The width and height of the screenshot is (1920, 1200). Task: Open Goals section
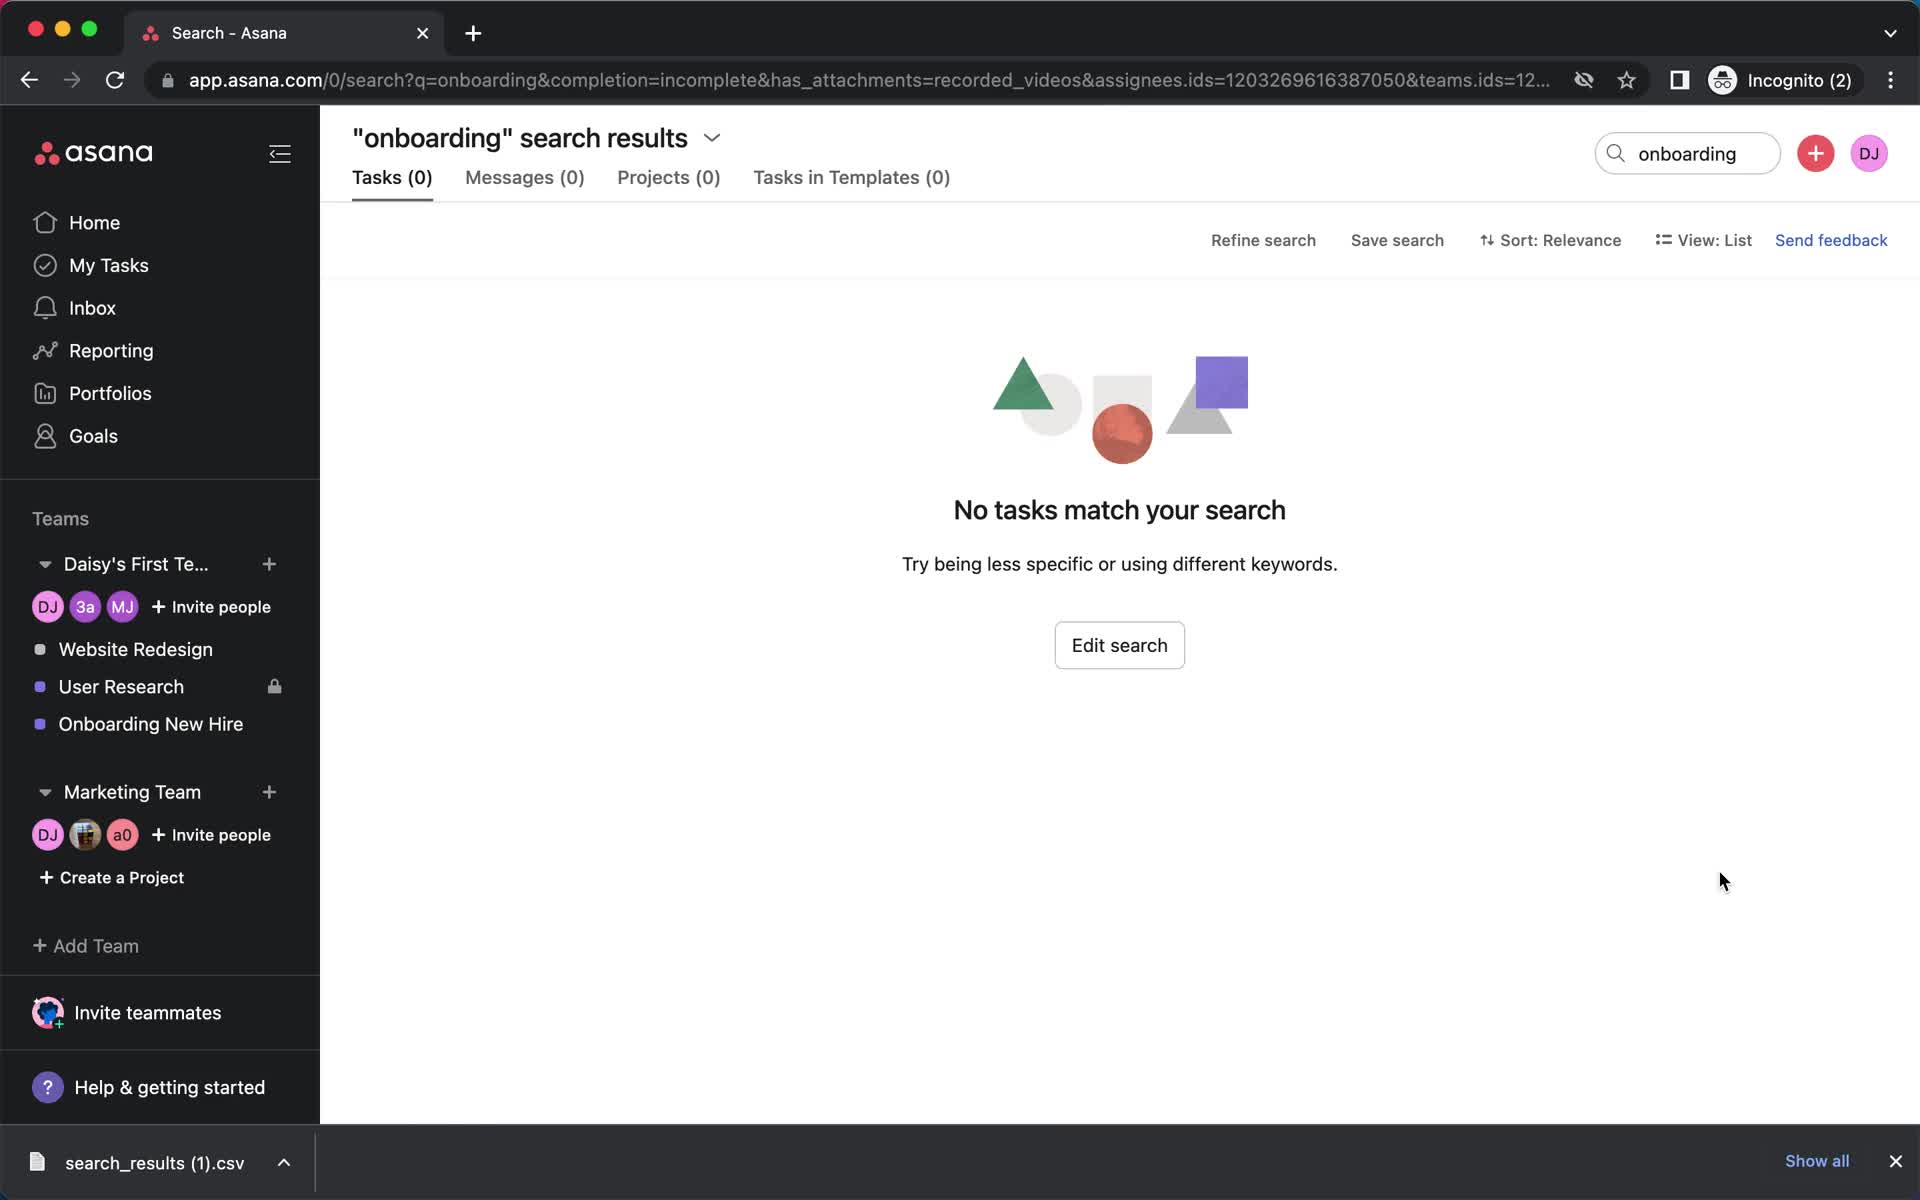click(x=93, y=435)
